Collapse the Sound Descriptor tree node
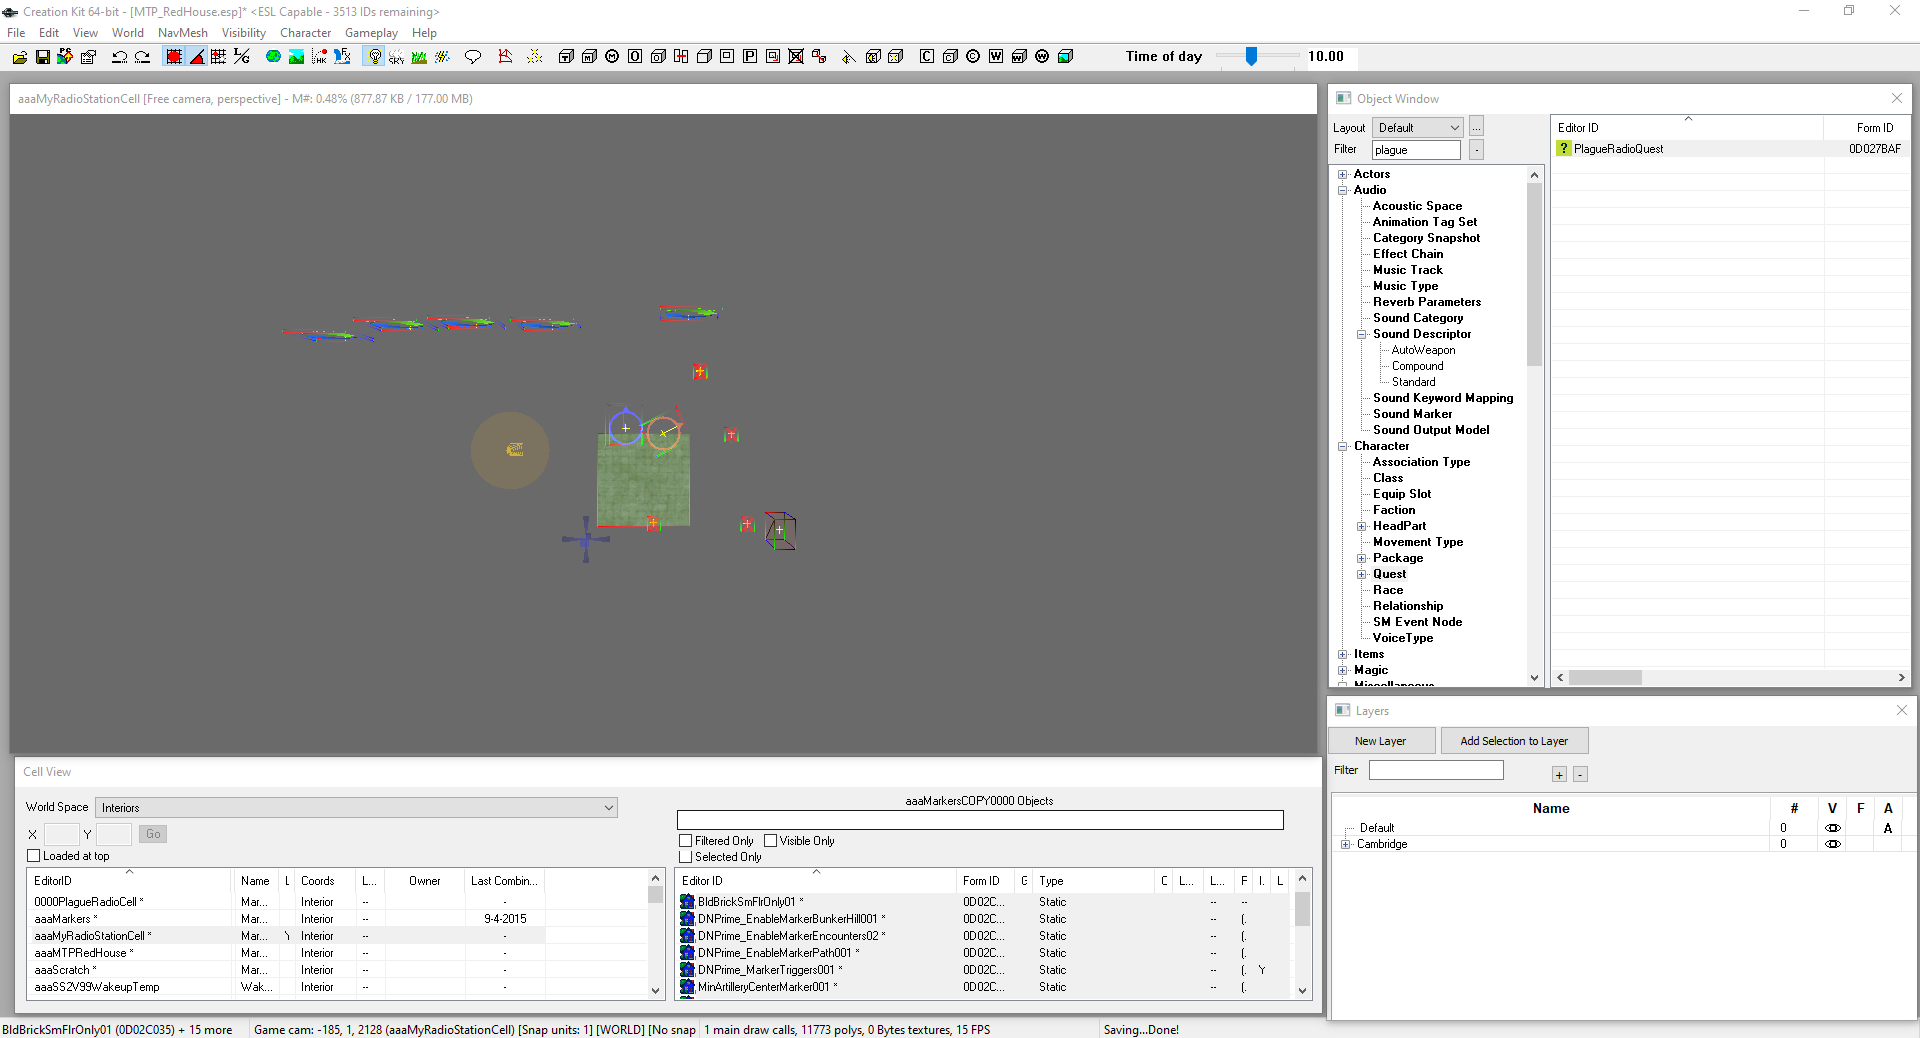Screen dimensions: 1920x1038 [1361, 334]
